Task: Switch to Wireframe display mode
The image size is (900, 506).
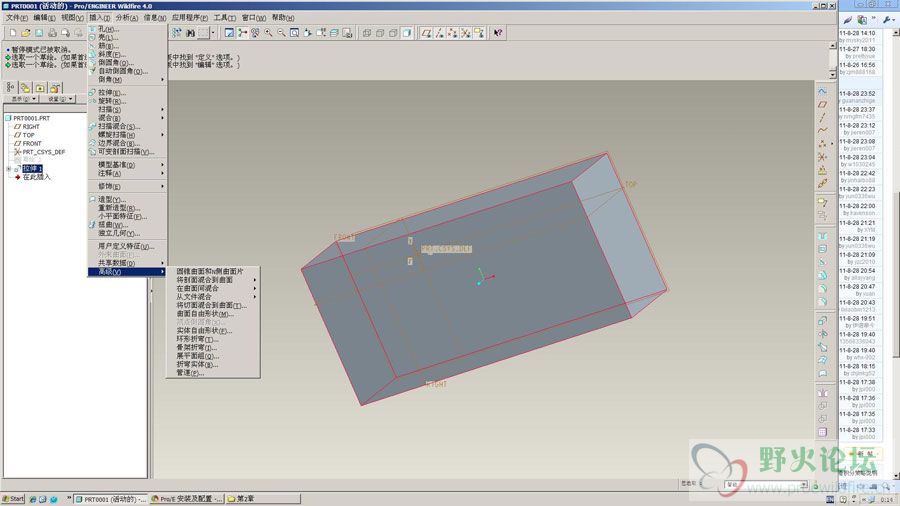Action: [367, 33]
